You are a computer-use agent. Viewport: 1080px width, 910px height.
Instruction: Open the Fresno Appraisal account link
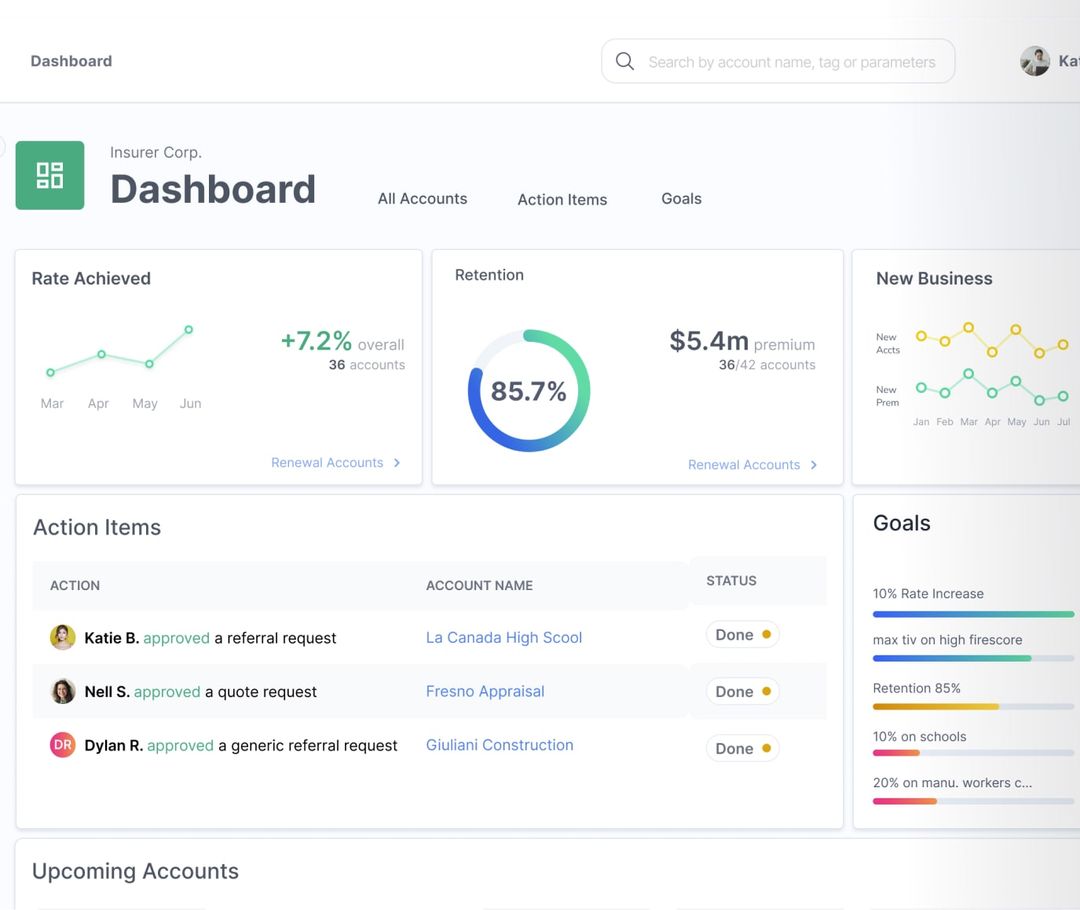(485, 691)
